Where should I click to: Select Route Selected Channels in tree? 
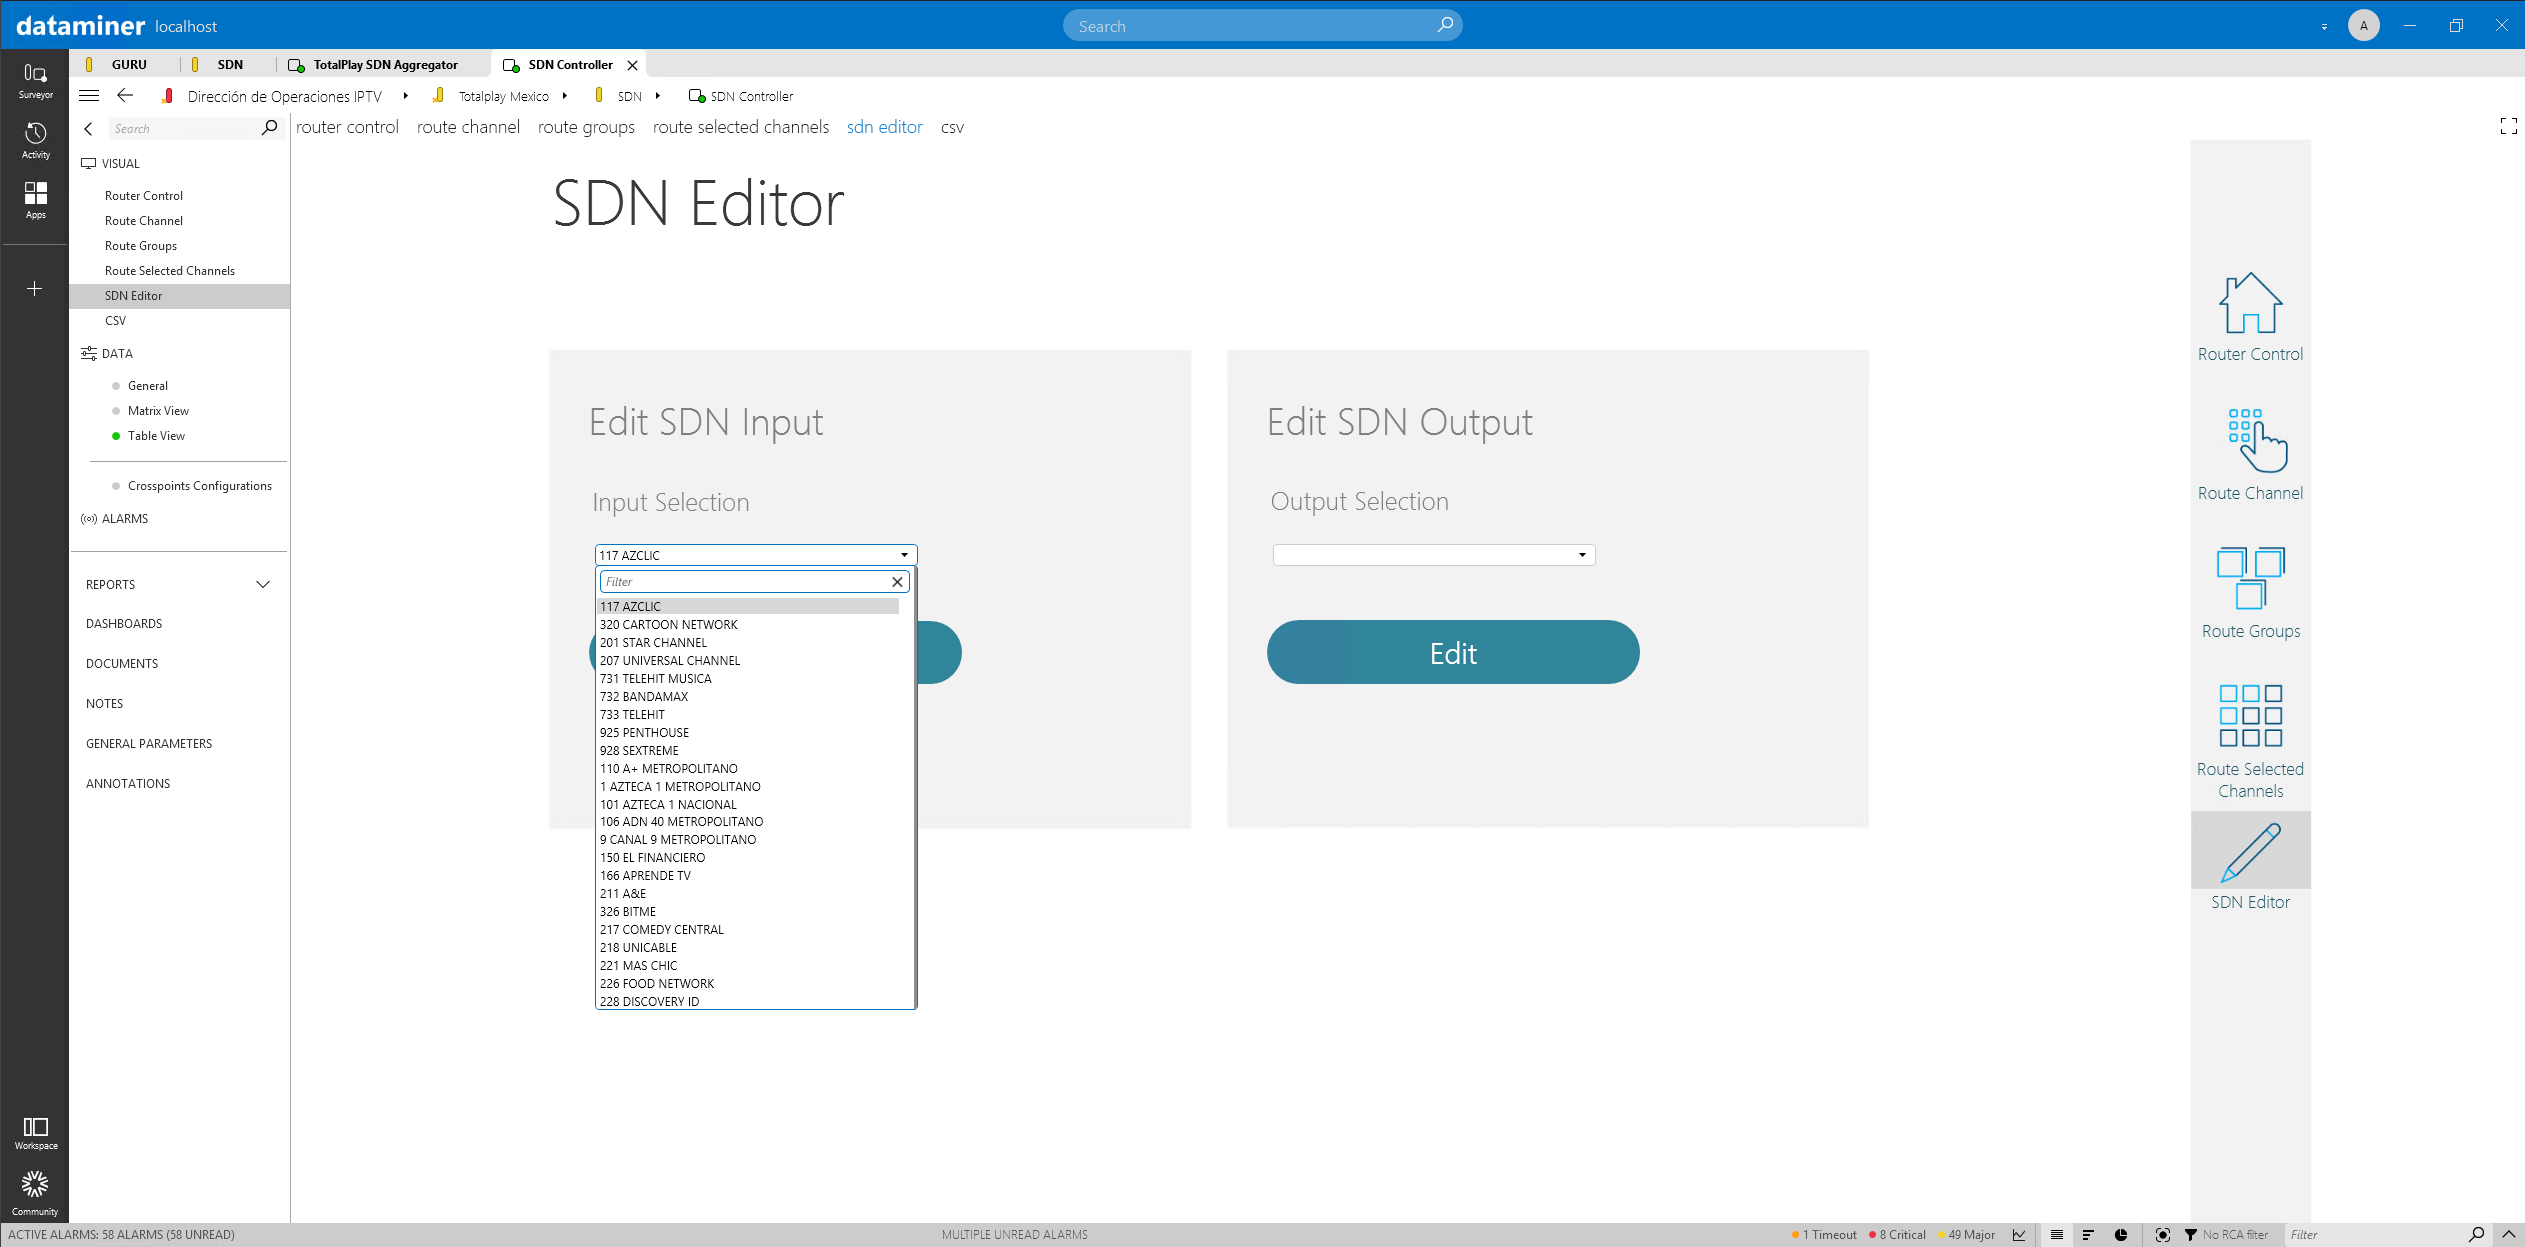point(170,271)
